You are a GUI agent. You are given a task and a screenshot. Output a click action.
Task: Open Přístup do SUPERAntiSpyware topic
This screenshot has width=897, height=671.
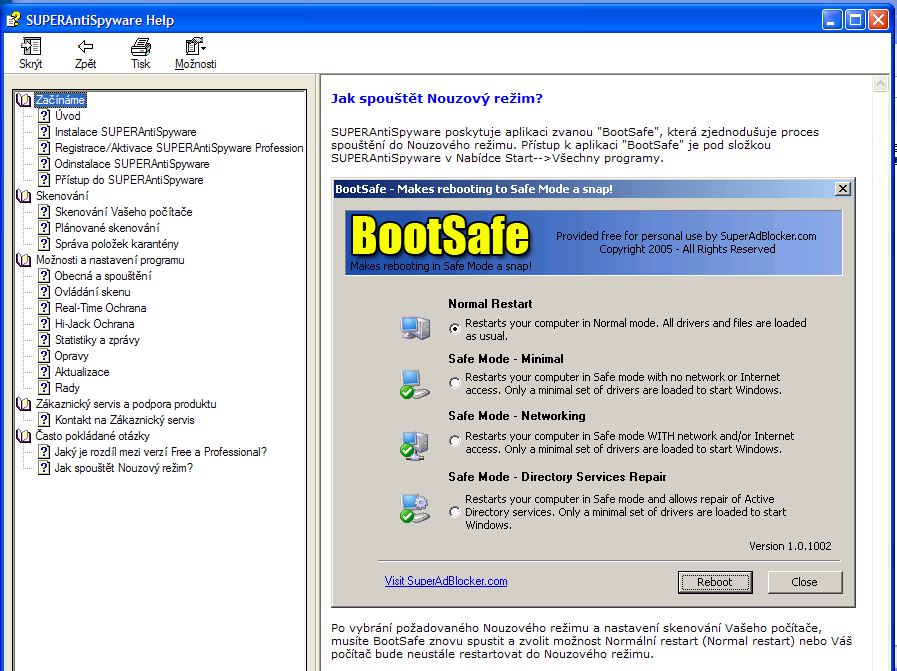[x=129, y=180]
